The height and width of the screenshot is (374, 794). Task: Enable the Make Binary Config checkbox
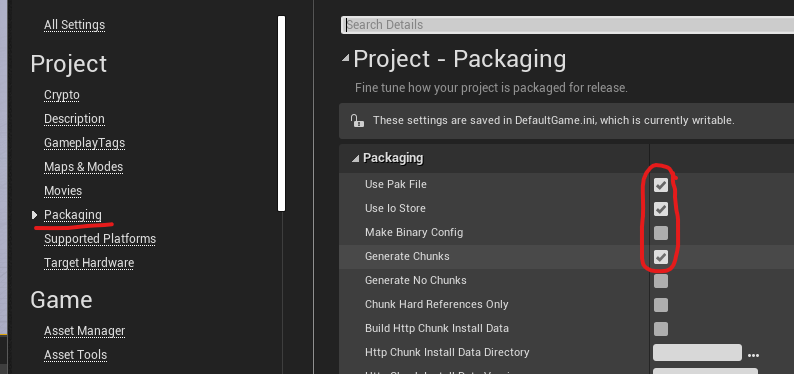[x=661, y=233]
